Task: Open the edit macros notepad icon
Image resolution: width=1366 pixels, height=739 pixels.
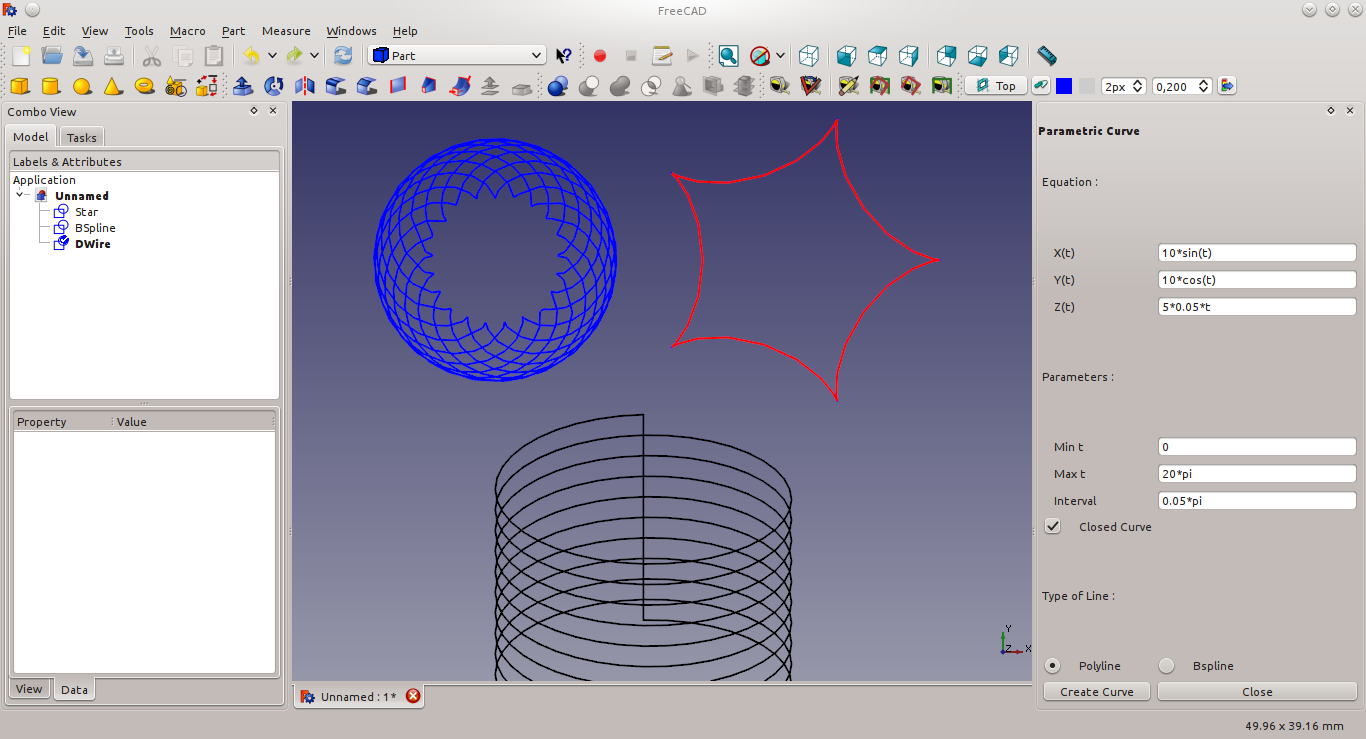Action: pos(662,56)
